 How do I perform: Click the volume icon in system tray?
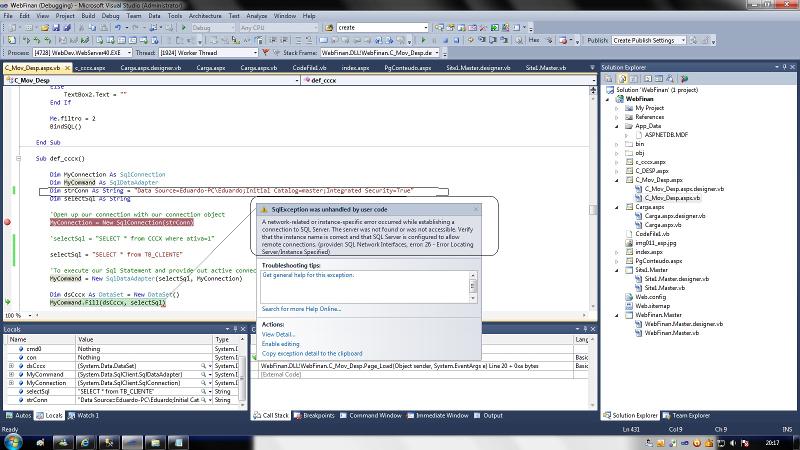pos(733,443)
